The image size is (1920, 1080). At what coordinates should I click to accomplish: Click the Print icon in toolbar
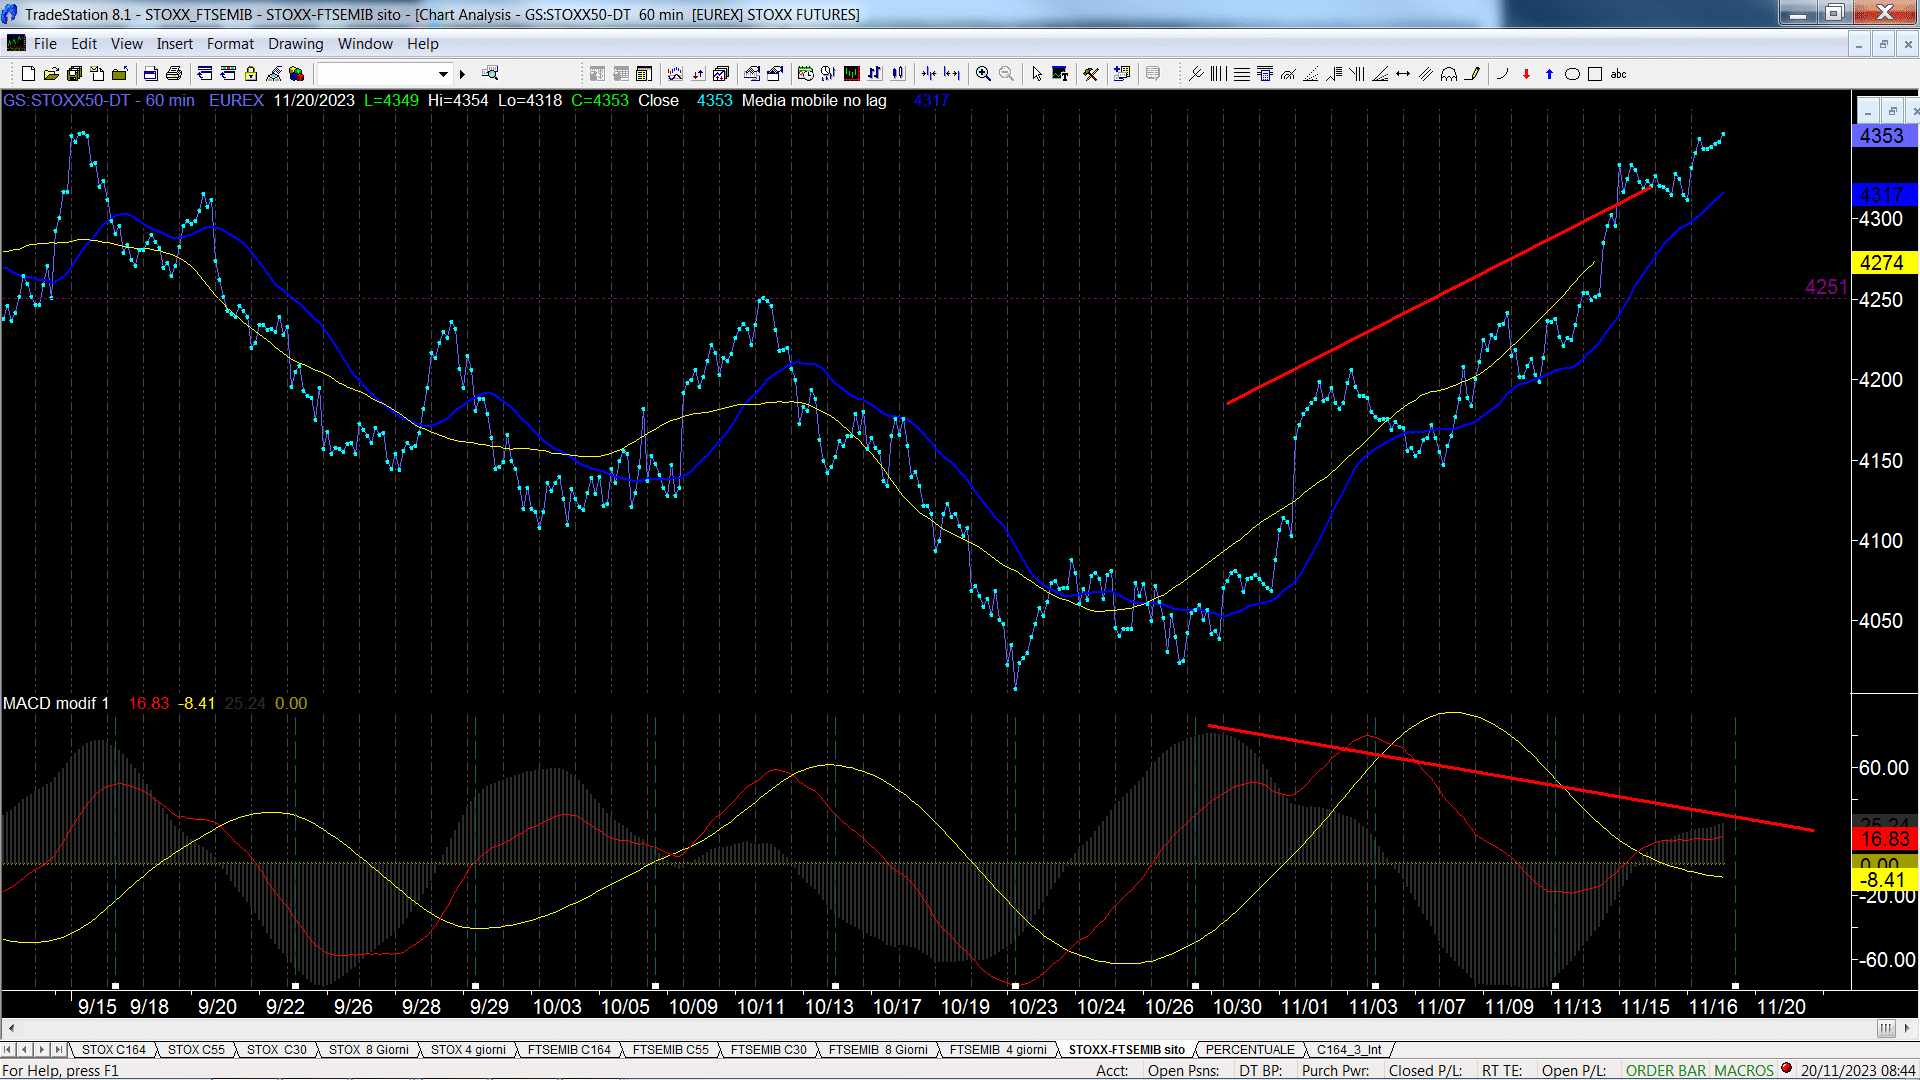pos(174,74)
